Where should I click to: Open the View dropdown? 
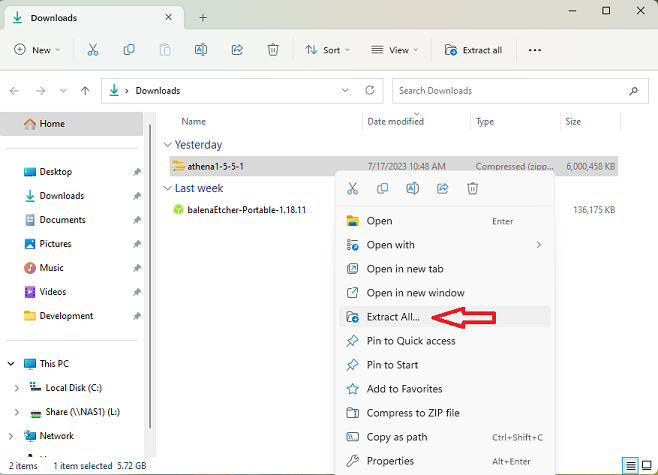click(x=390, y=50)
